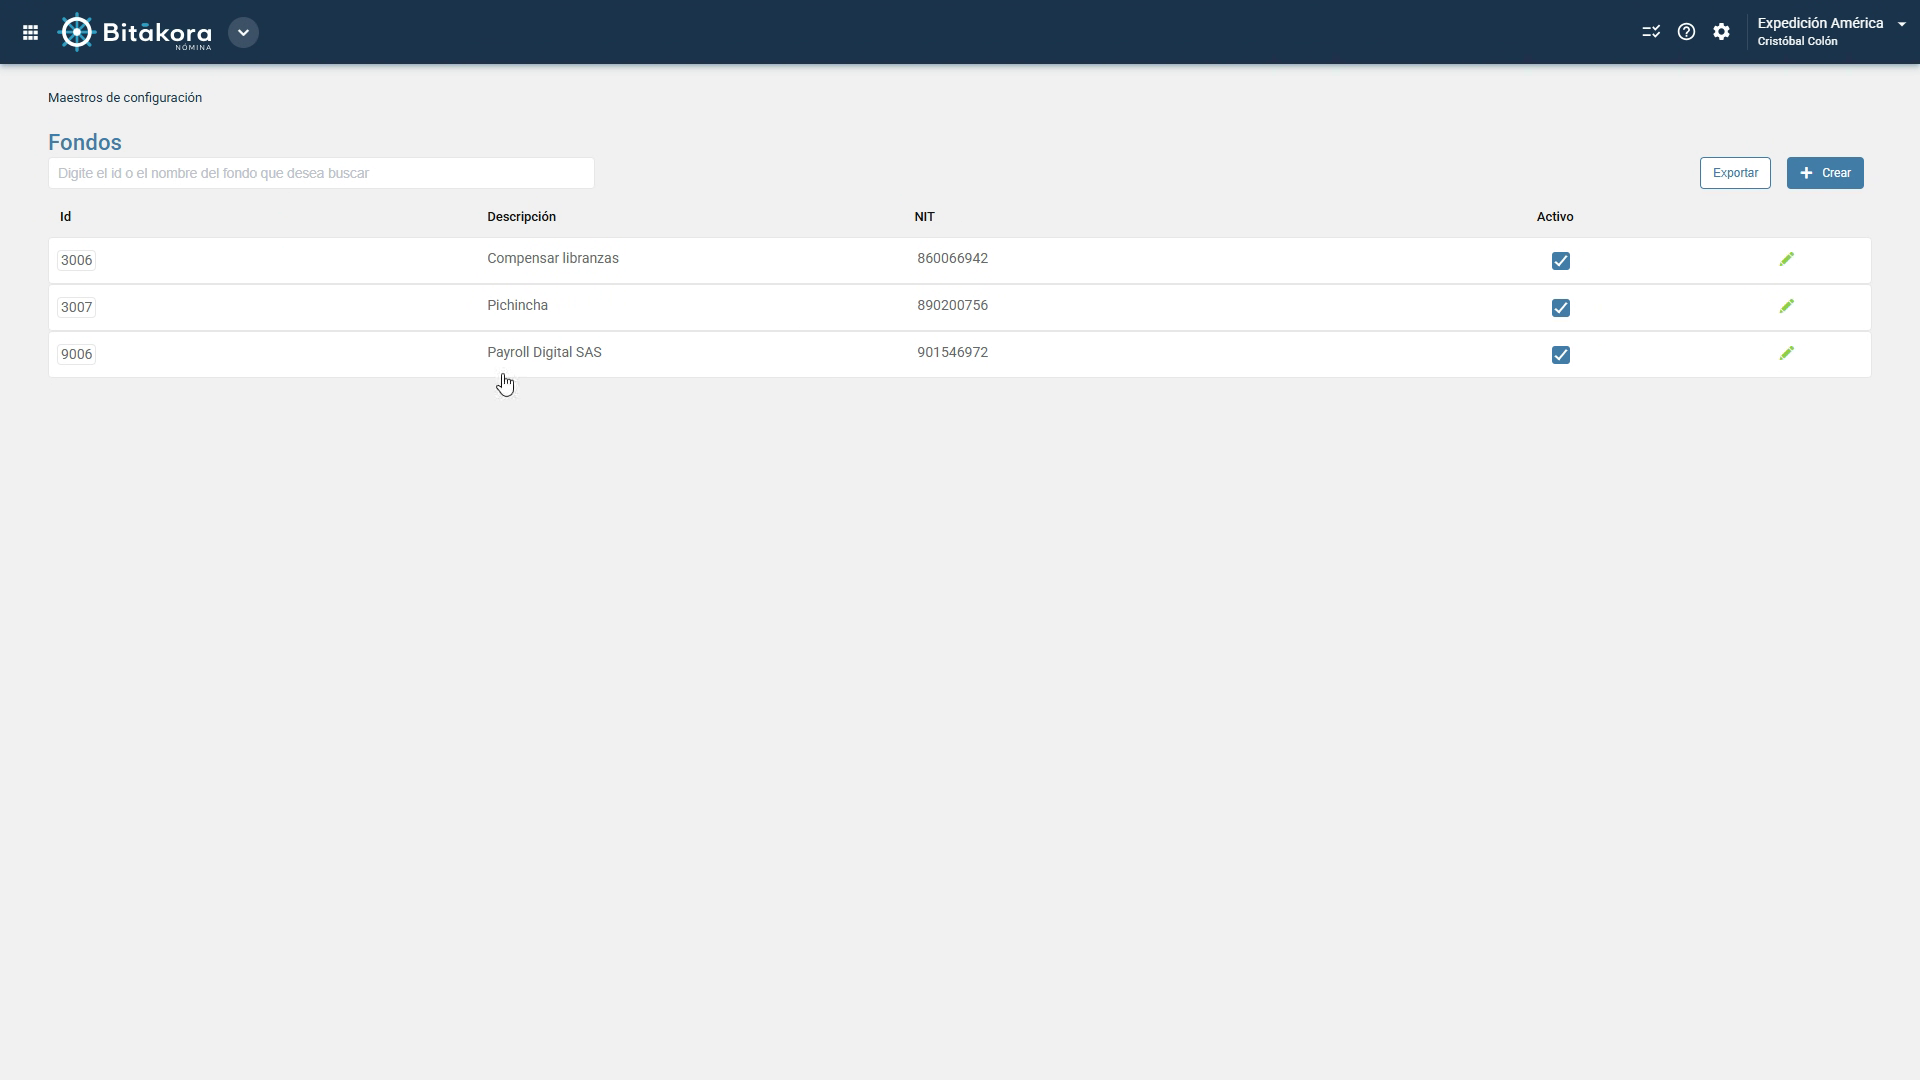Click the Exportar button
The image size is (1920, 1080).
(1735, 173)
